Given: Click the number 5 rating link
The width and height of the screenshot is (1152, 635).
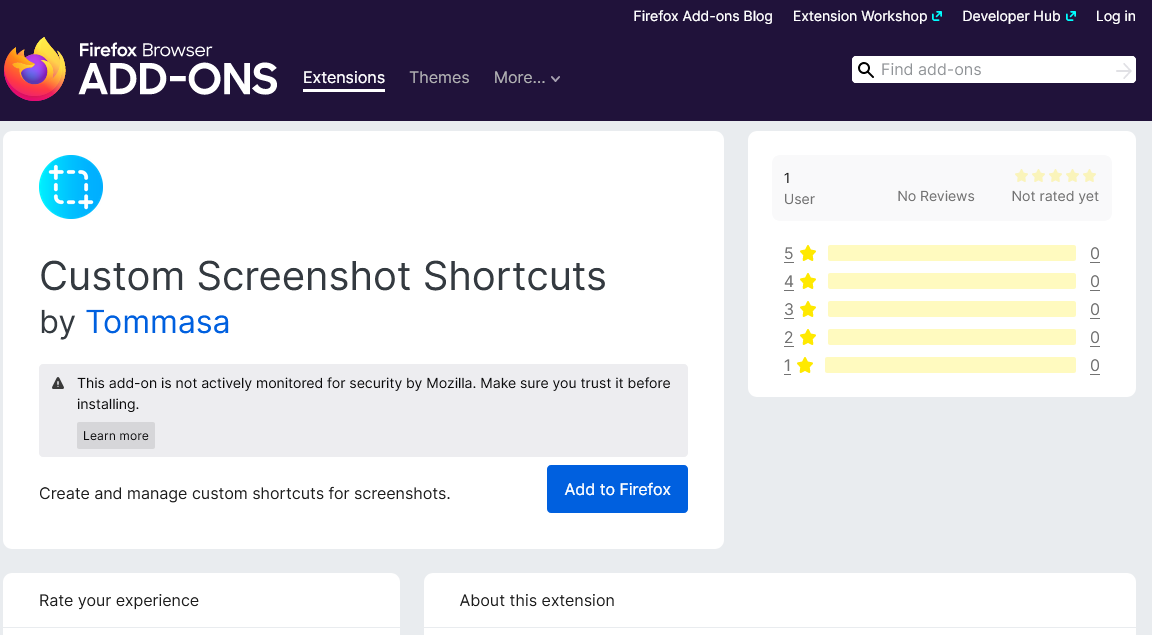Looking at the screenshot, I should (x=788, y=254).
